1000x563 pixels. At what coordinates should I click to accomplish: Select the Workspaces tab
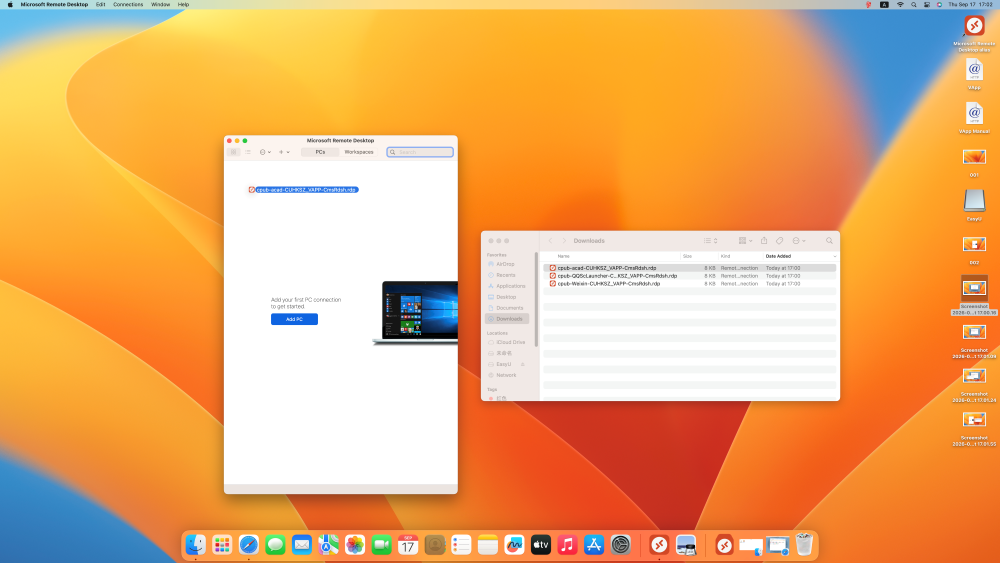(358, 152)
